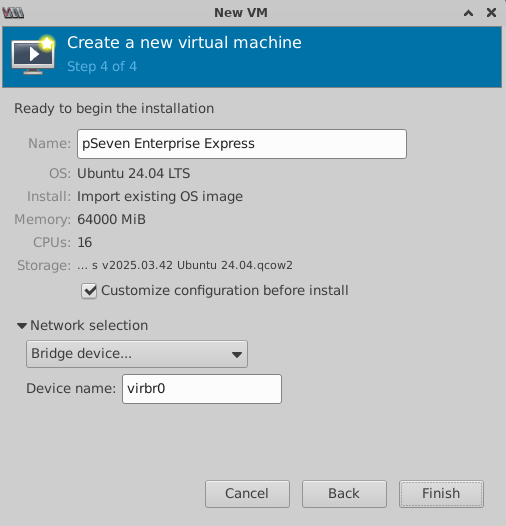Image resolution: width=506 pixels, height=526 pixels.
Task: Click the 64000 MiB memory value
Action: pyautogui.click(x=111, y=219)
